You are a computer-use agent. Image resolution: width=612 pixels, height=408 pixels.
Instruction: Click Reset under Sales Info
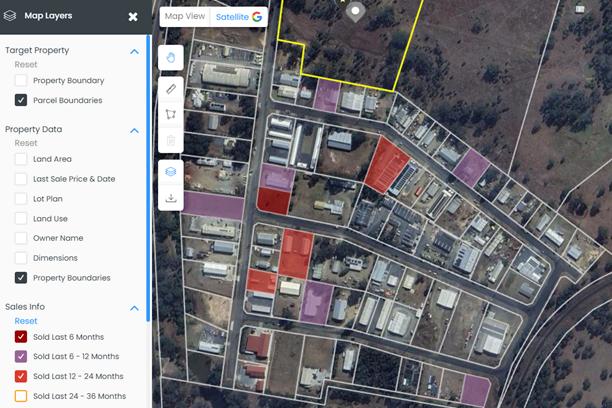26,321
